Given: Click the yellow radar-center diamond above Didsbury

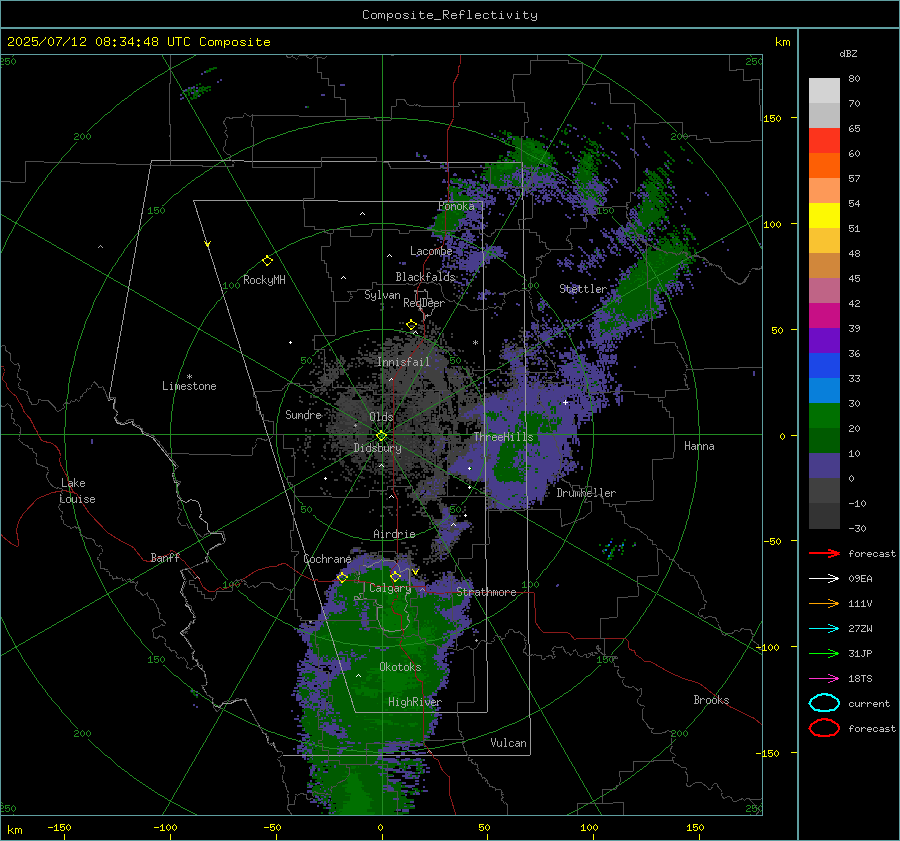Looking at the screenshot, I should coord(381,436).
